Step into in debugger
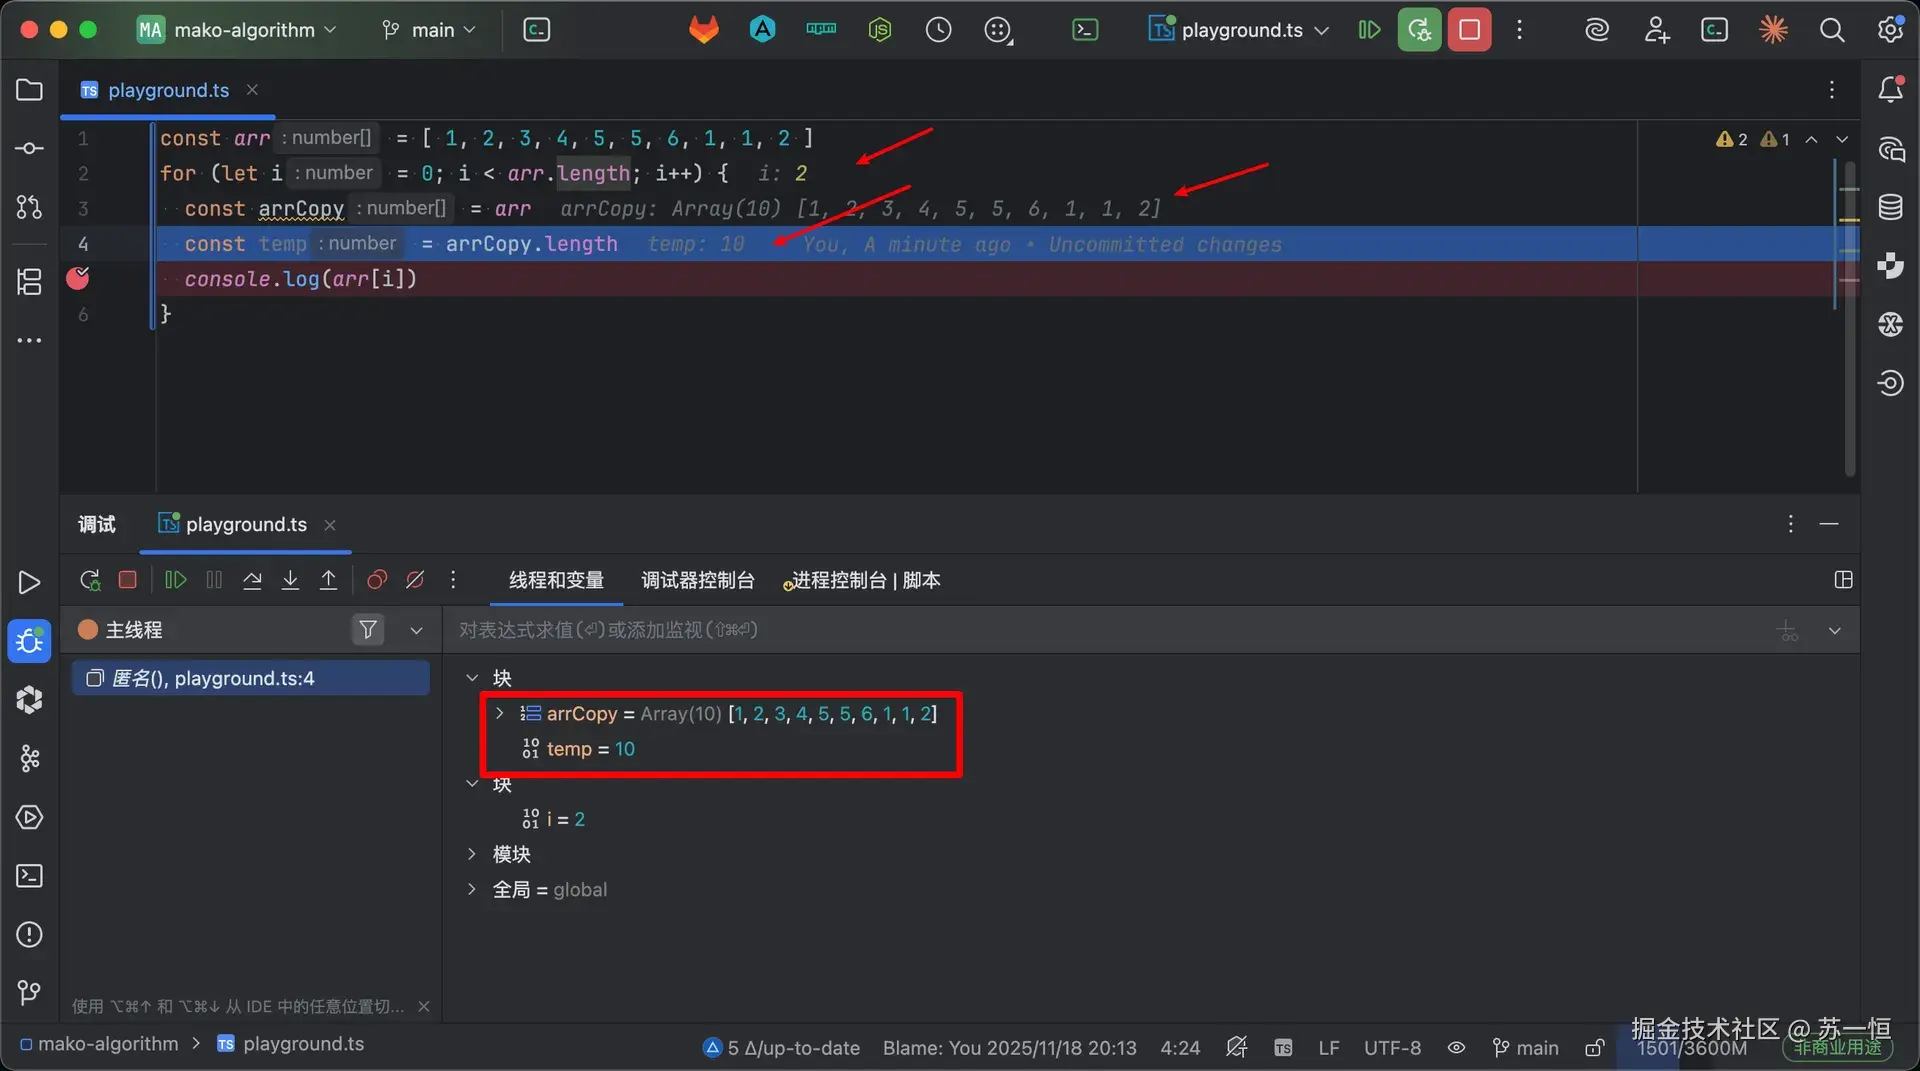 tap(290, 580)
